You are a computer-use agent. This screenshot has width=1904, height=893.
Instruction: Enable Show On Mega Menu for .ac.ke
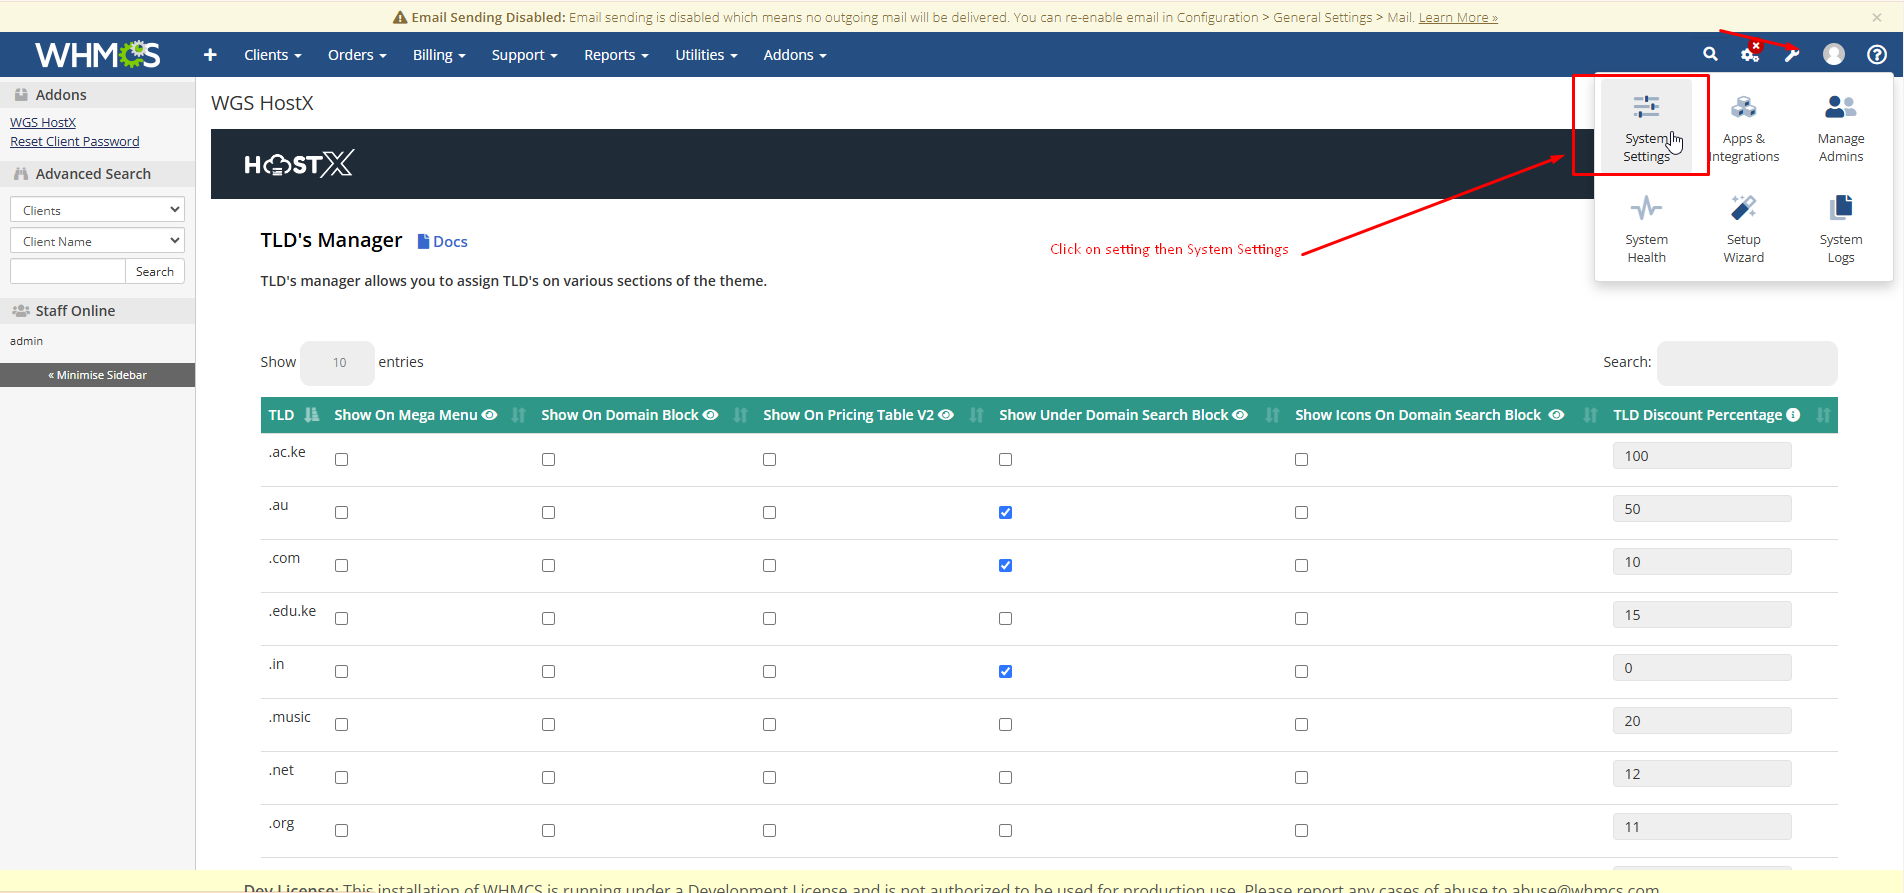pos(342,460)
